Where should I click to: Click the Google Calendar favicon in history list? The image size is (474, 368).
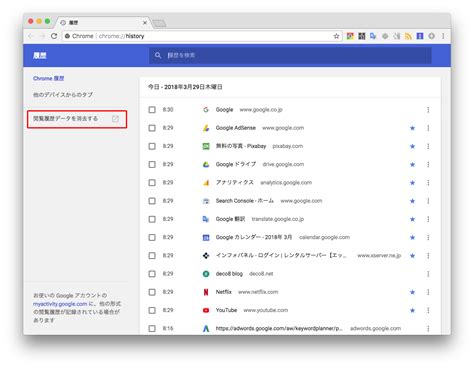click(206, 237)
